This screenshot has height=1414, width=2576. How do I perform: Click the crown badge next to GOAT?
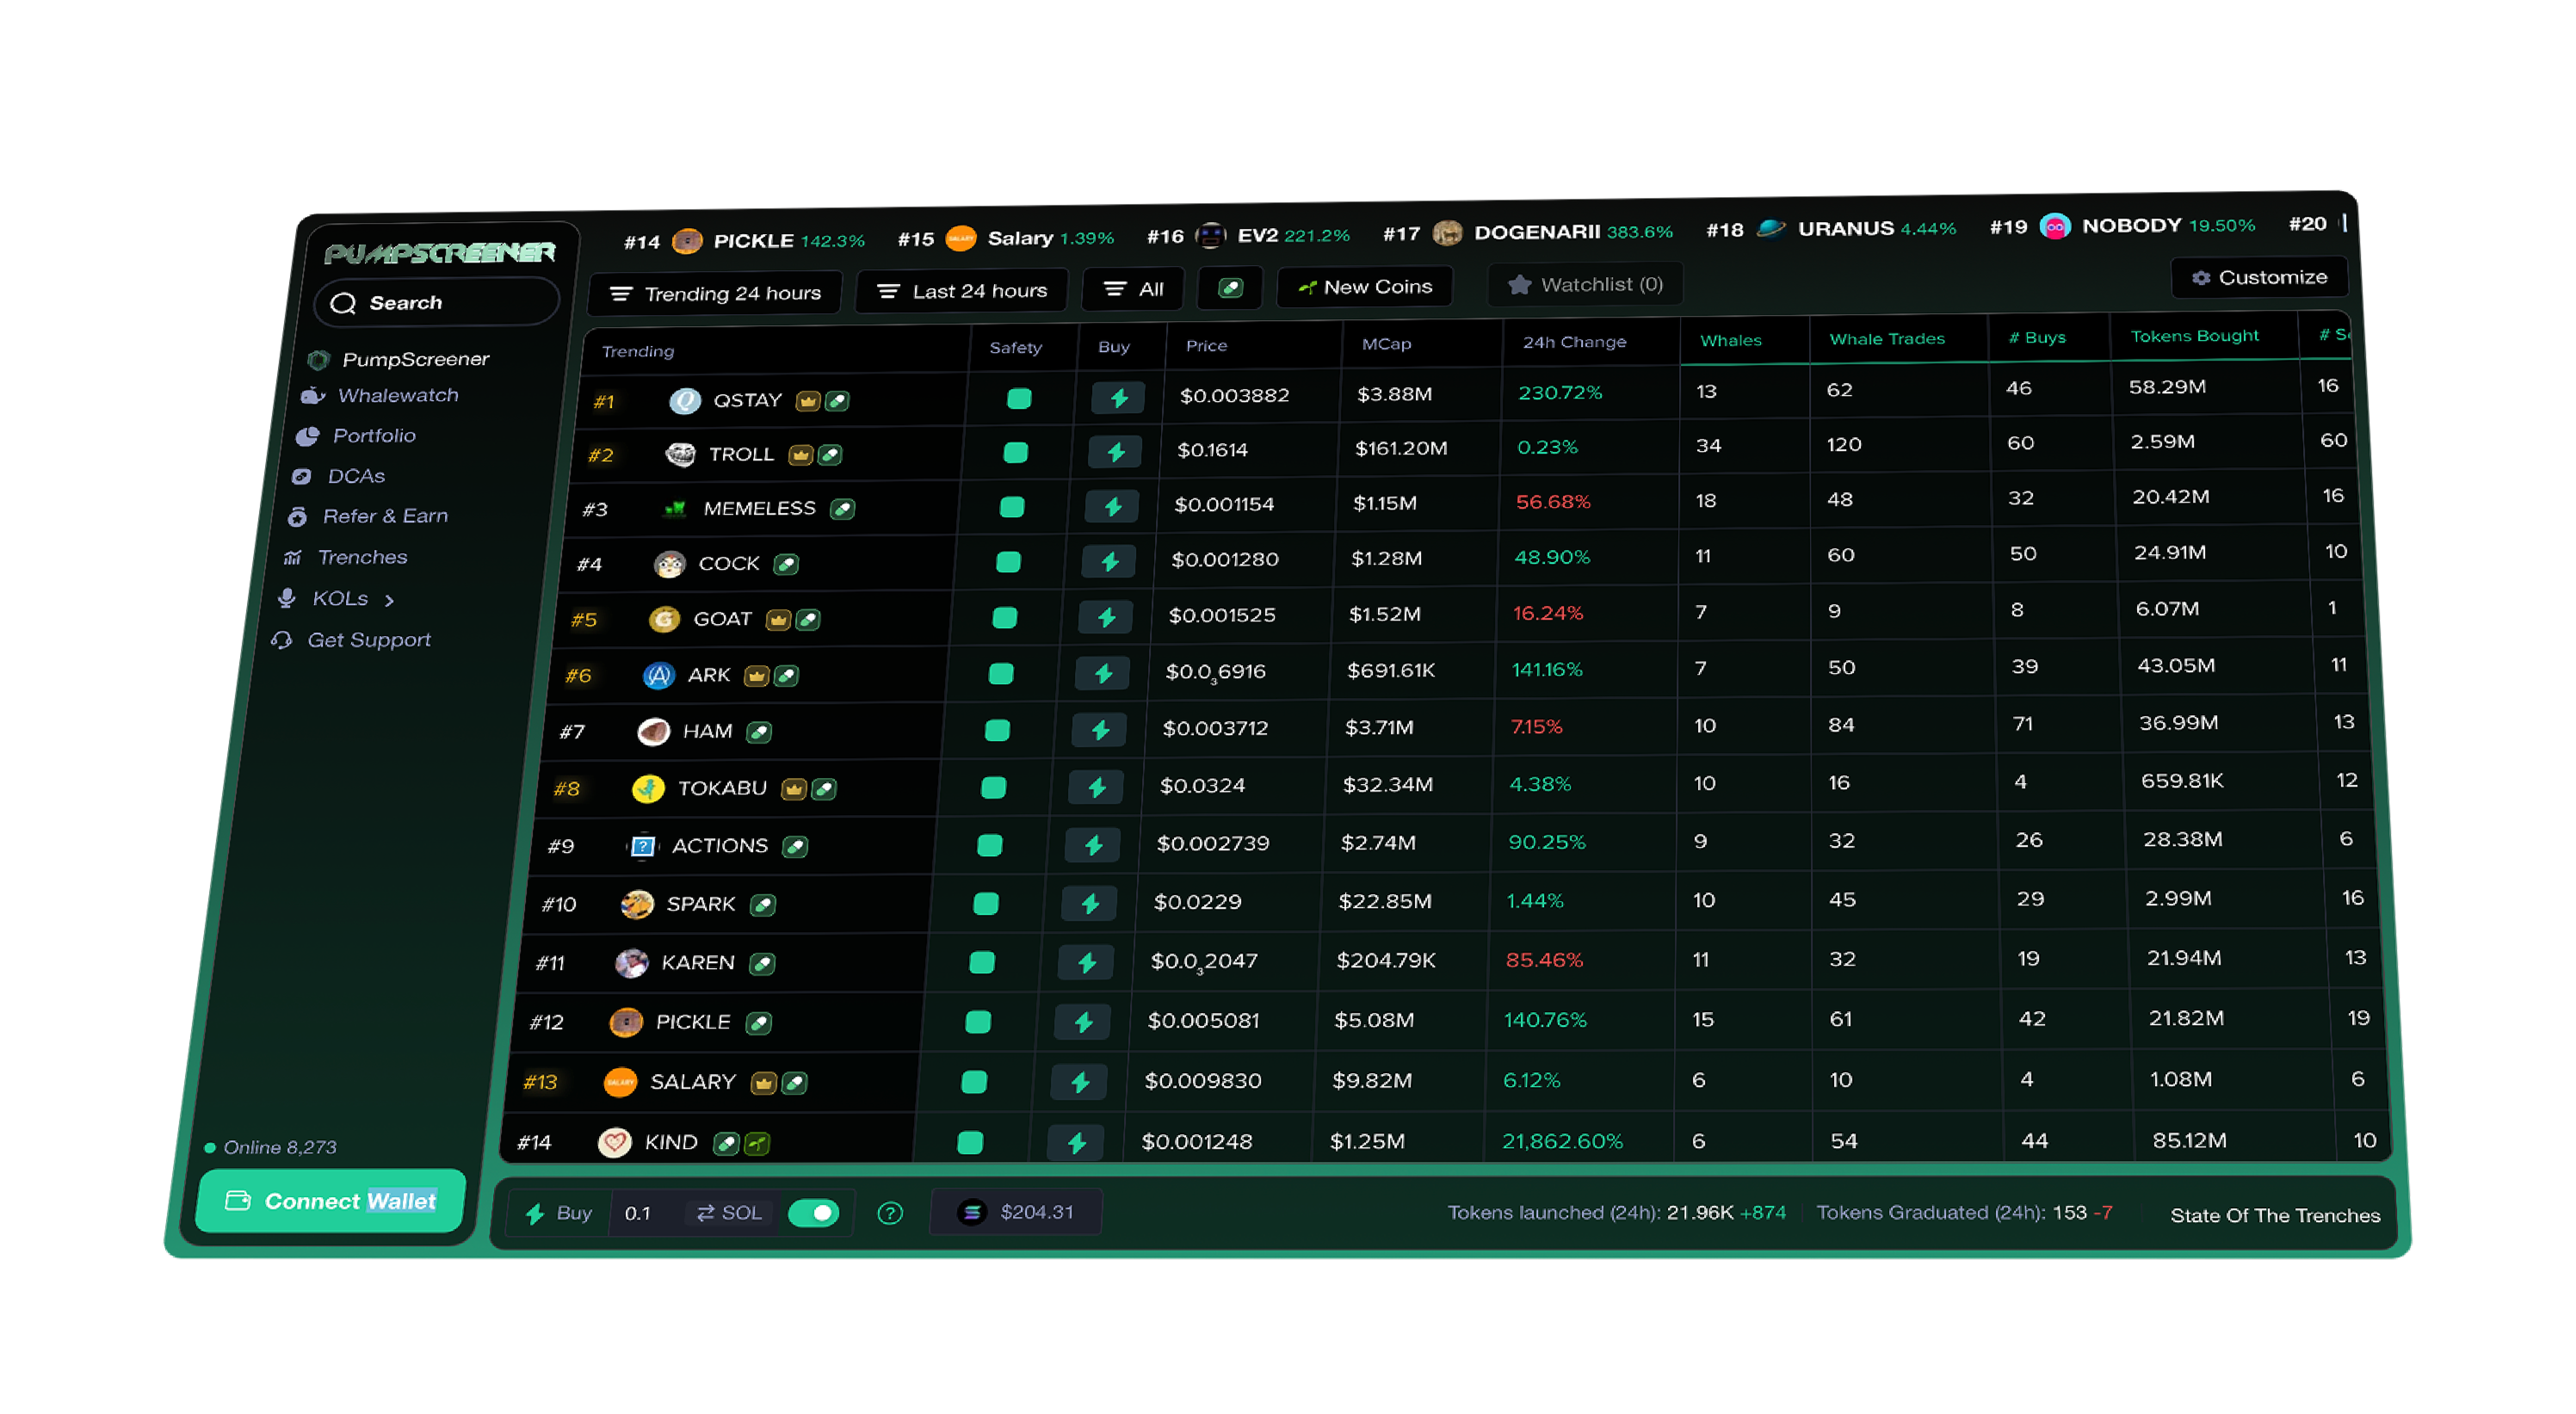click(778, 620)
